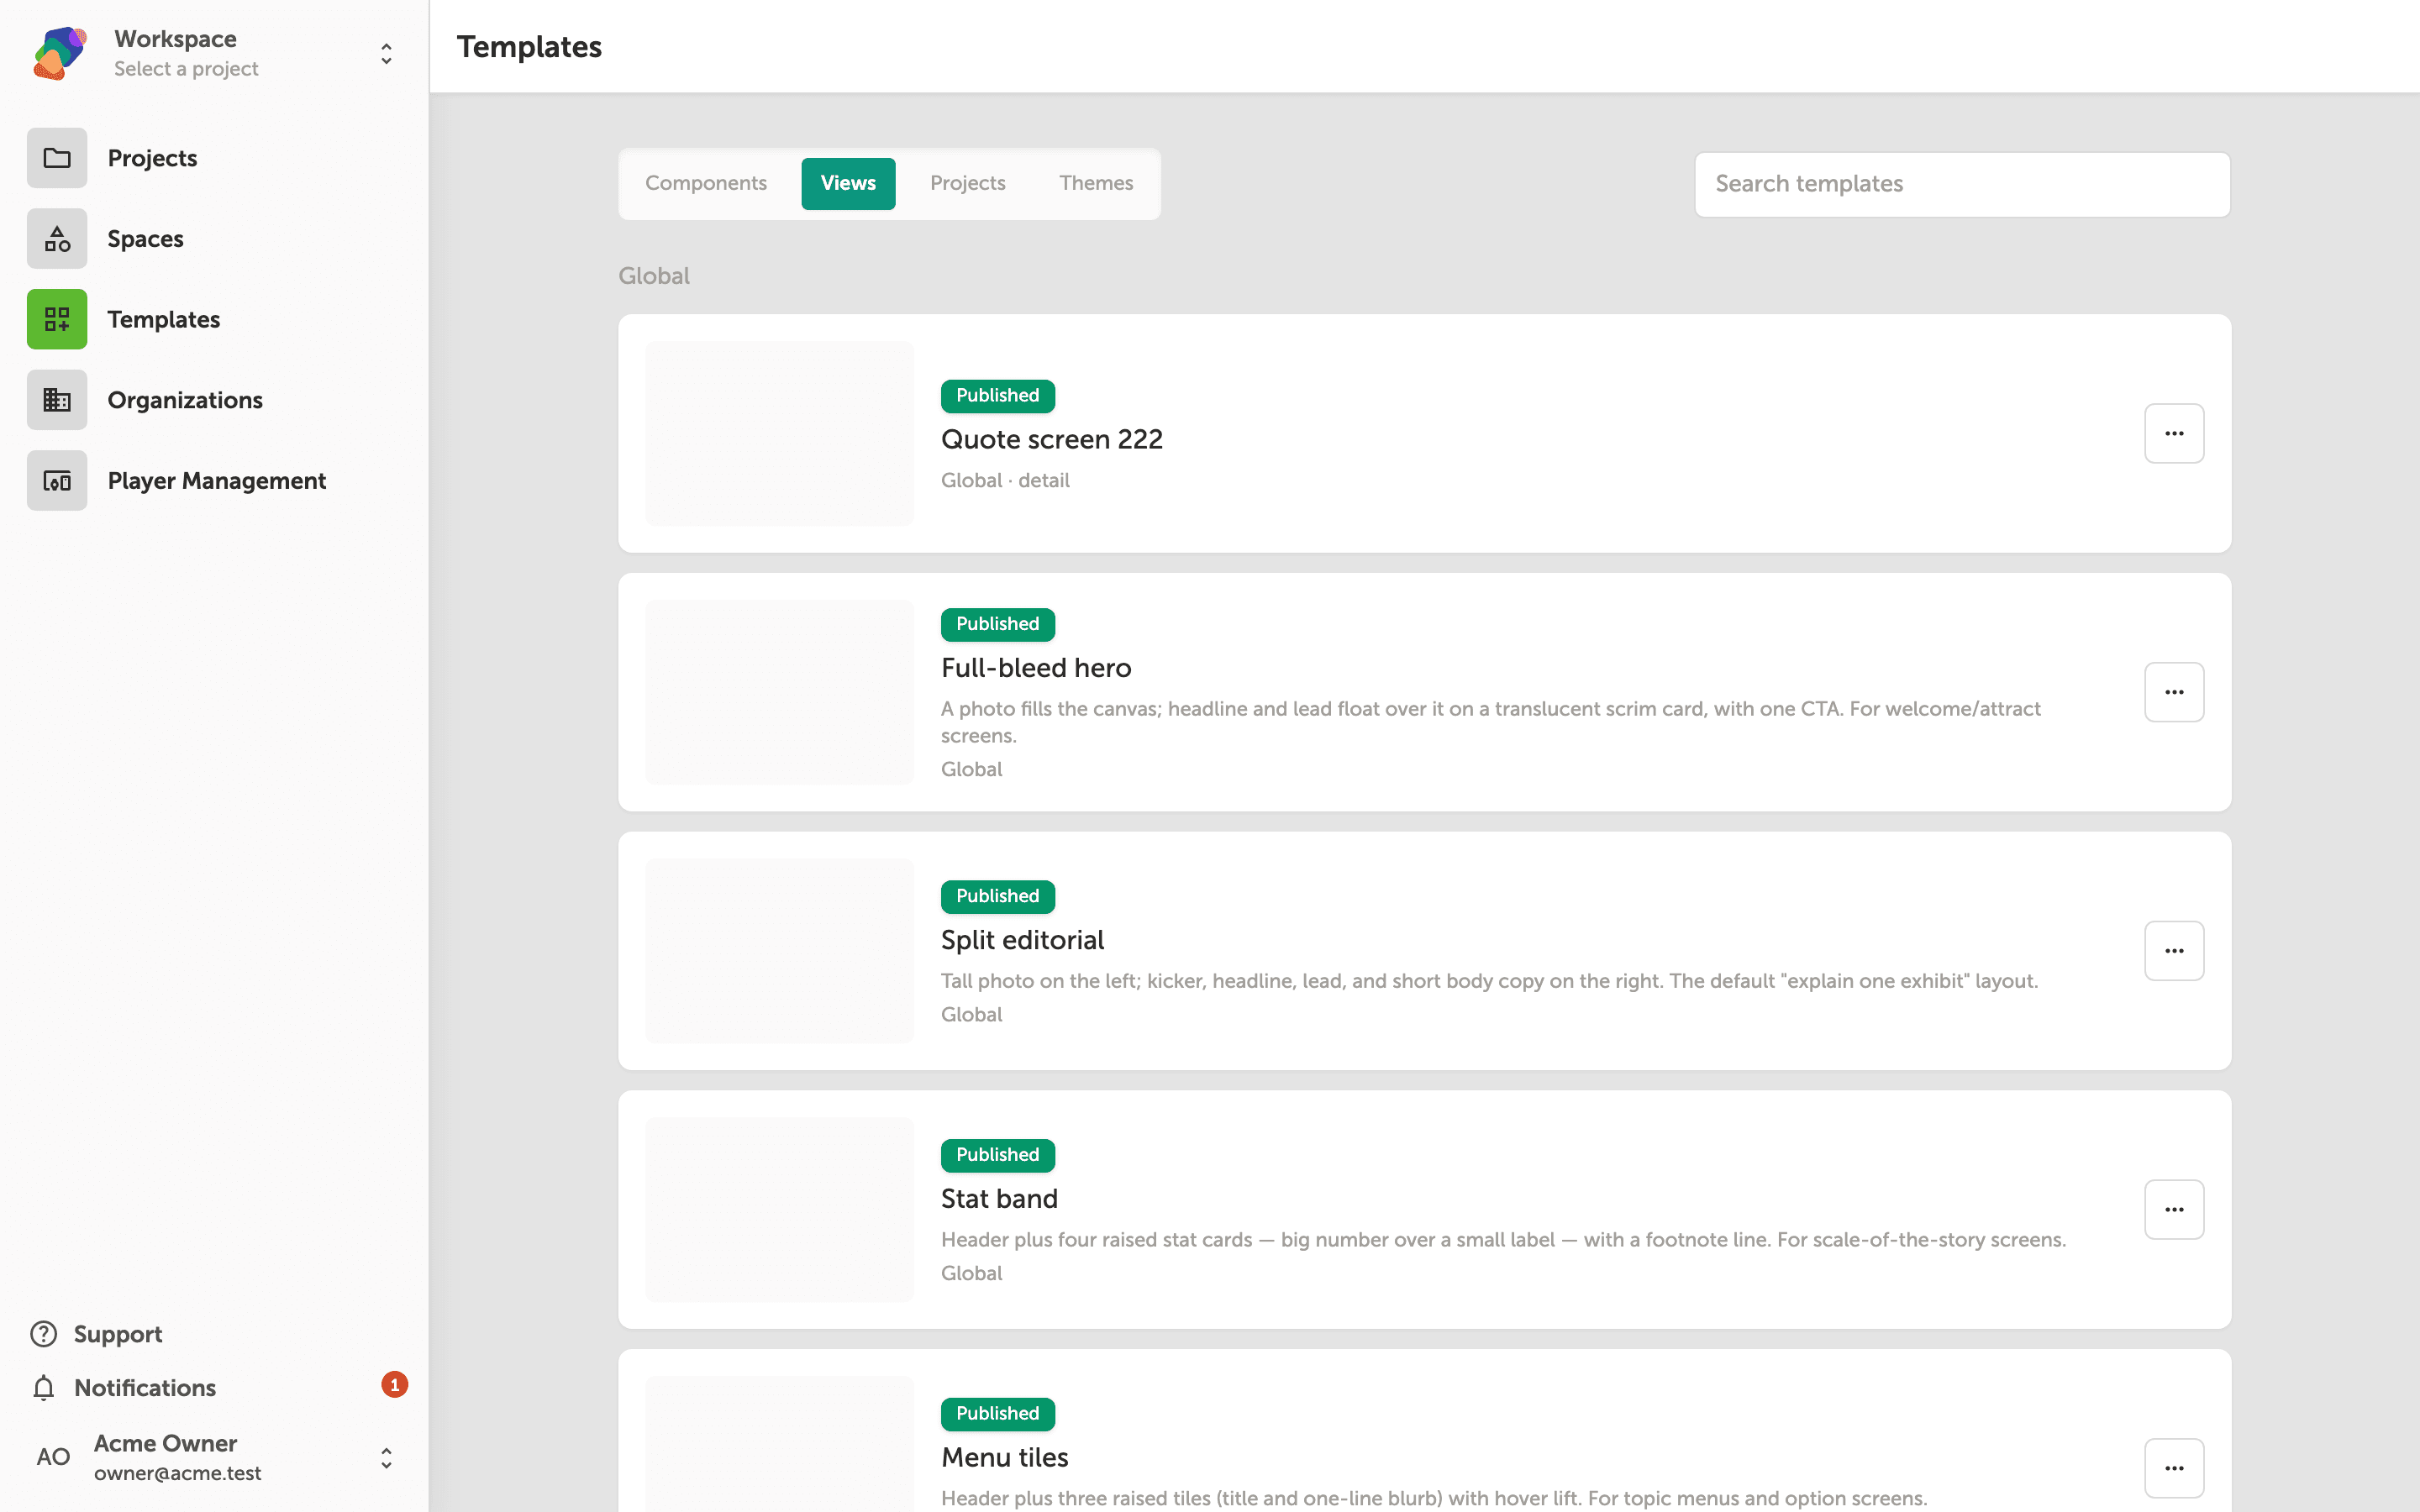This screenshot has width=2420, height=1512.
Task: Go to Spaces in the sidebar
Action: pos(145,239)
